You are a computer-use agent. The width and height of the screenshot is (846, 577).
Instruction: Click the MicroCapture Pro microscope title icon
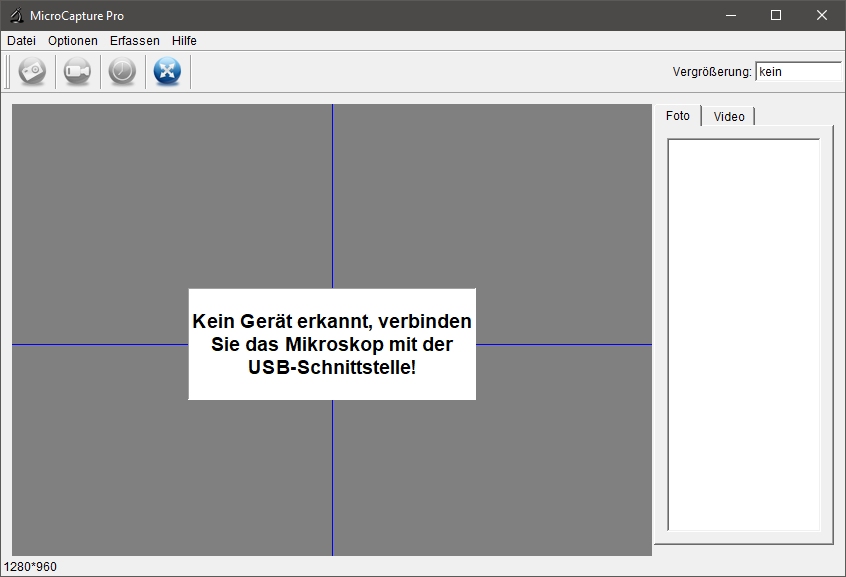(x=16, y=16)
